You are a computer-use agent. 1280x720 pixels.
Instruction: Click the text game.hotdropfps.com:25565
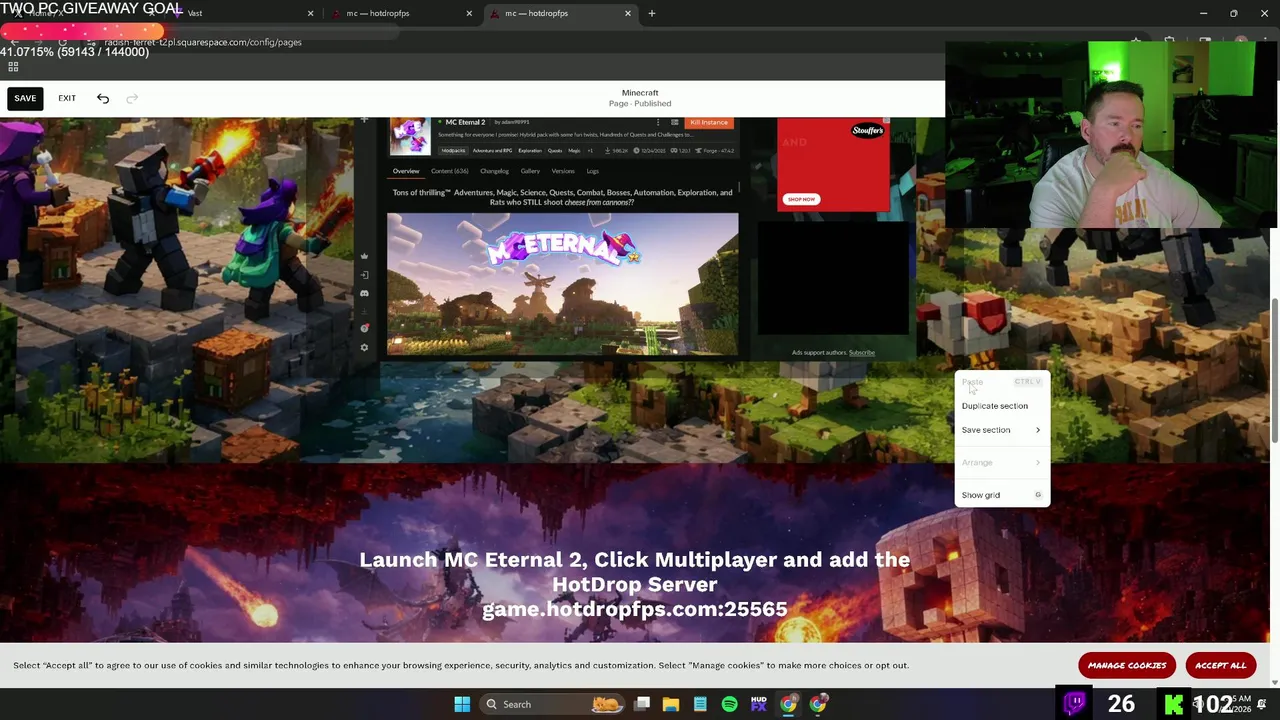635,609
